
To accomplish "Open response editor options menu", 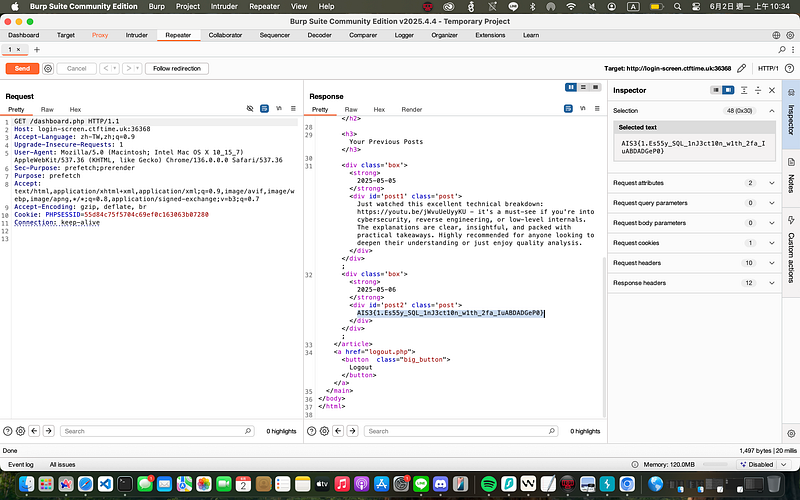I will click(x=597, y=109).
